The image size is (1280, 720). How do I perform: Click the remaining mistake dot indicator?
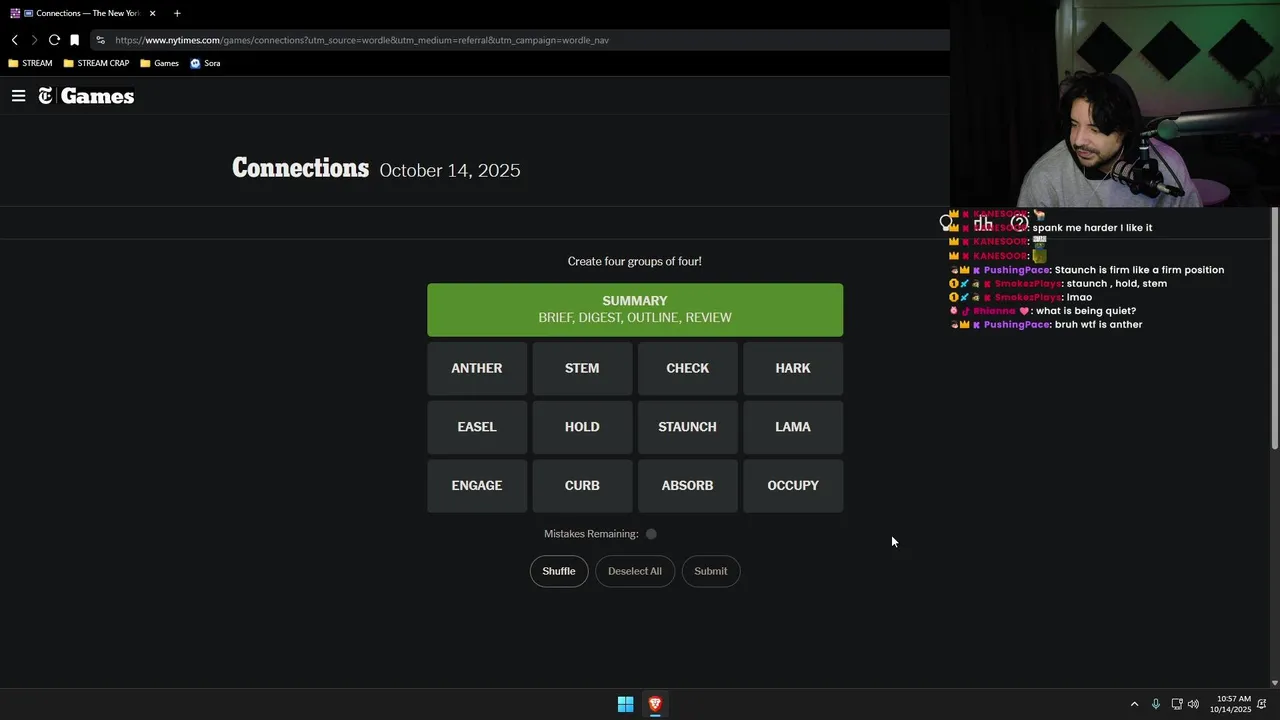[651, 534]
